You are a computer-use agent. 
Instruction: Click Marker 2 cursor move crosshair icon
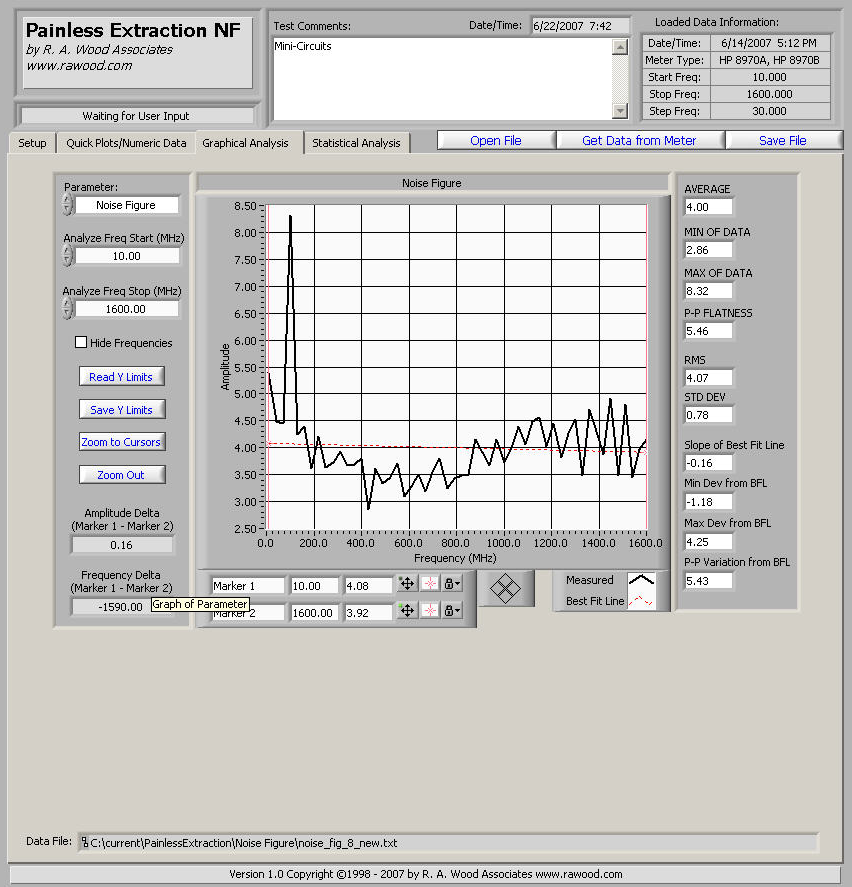tap(407, 611)
